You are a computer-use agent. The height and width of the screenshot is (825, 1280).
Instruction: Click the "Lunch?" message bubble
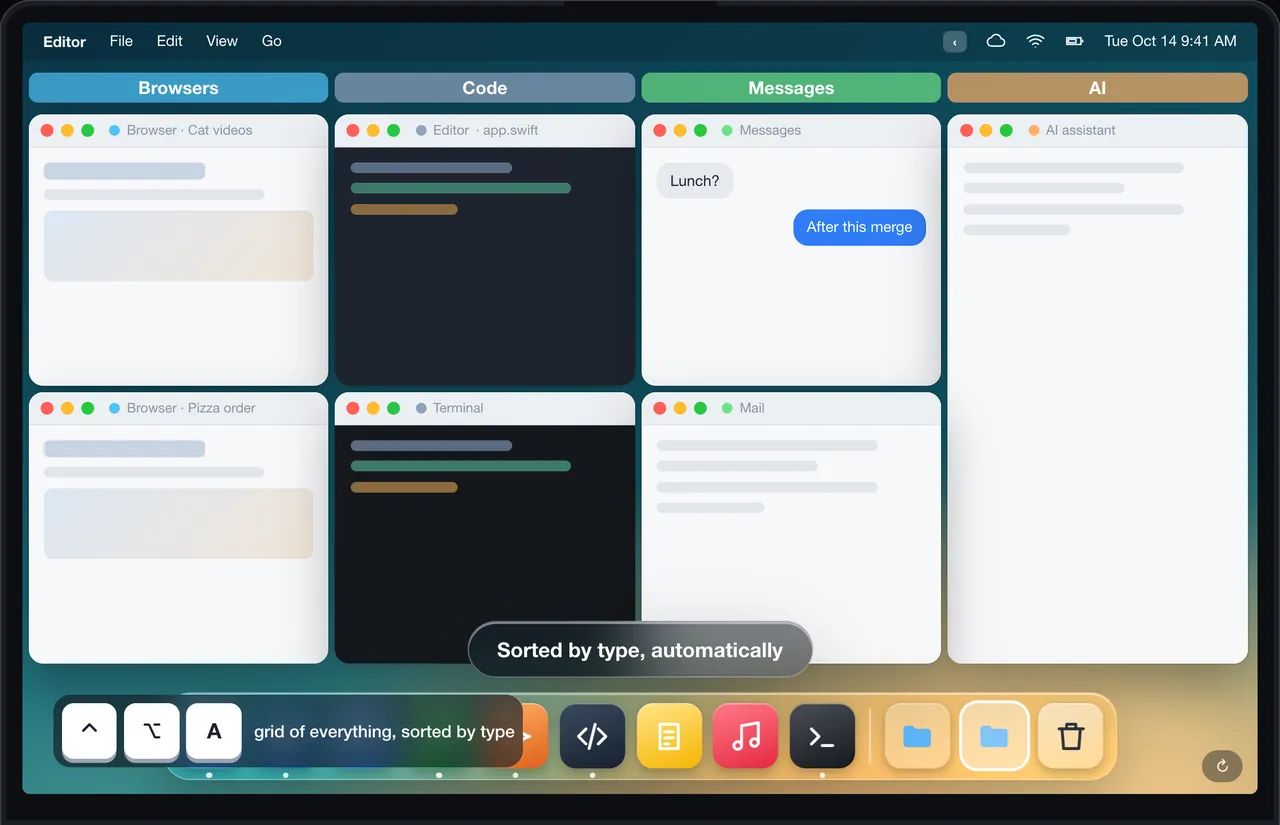[695, 181]
